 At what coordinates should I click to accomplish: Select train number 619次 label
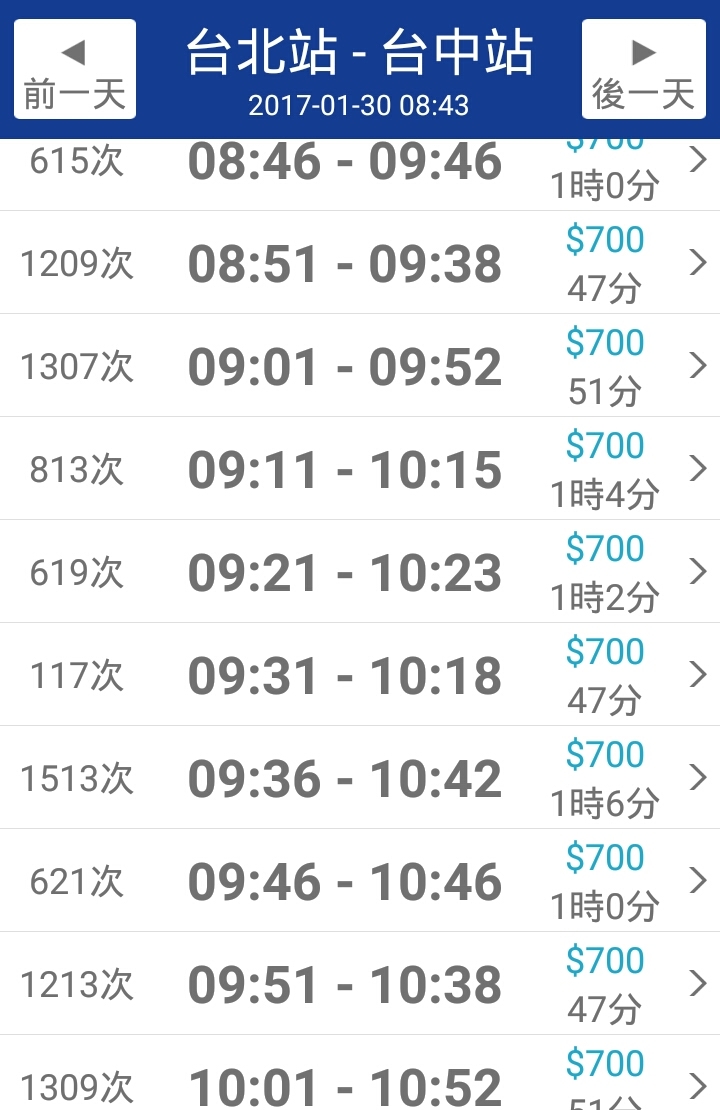pyautogui.click(x=77, y=572)
